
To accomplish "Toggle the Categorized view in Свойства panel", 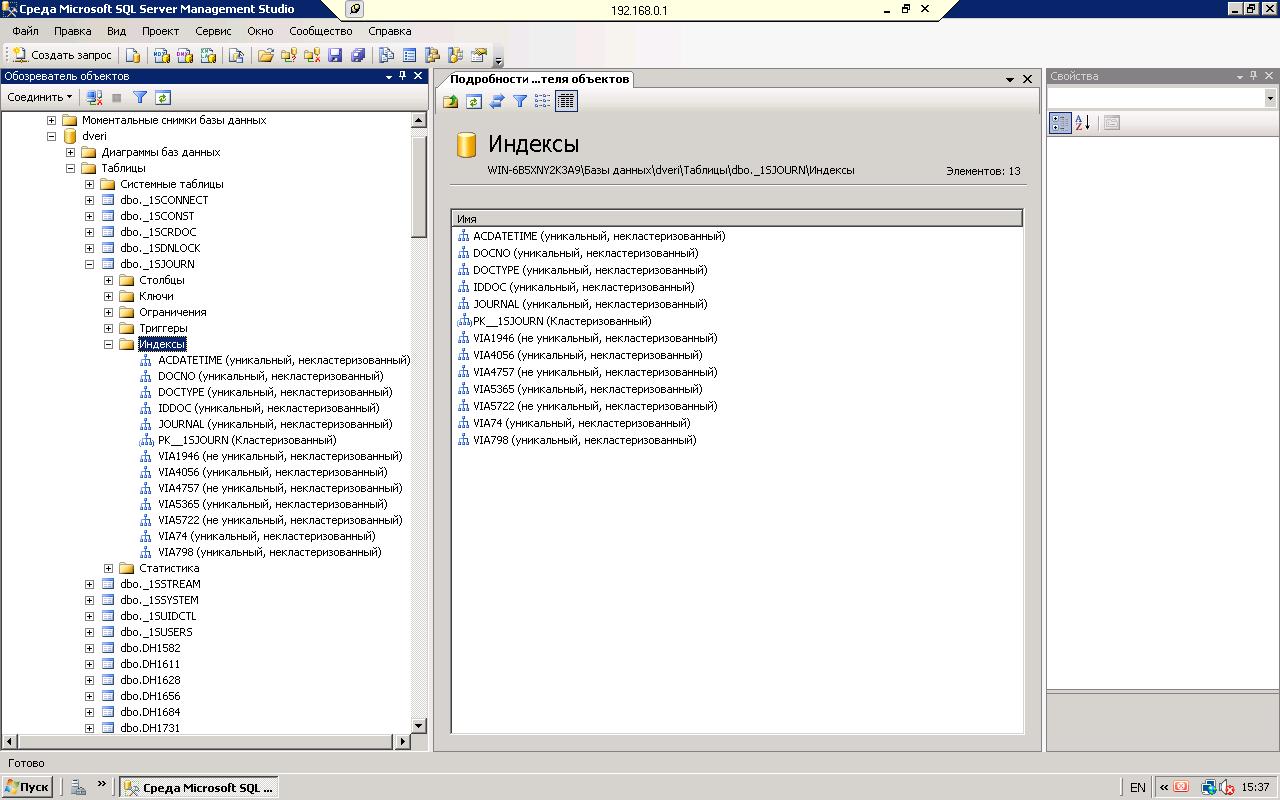I will pos(1060,123).
